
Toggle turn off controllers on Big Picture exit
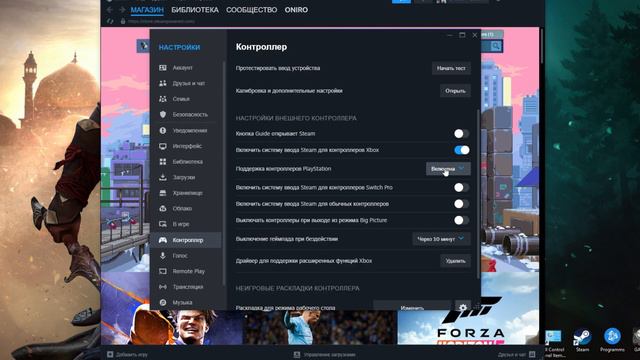point(462,220)
